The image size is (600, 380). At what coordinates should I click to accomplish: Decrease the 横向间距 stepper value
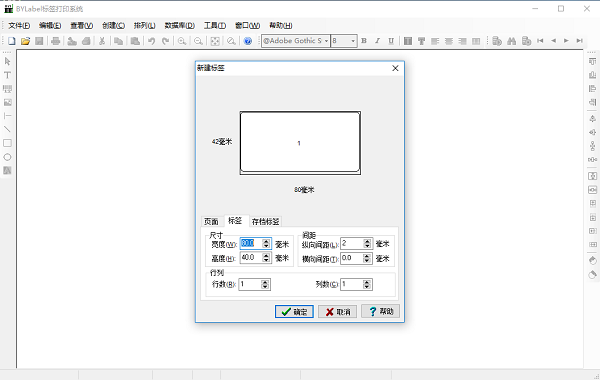point(367,261)
